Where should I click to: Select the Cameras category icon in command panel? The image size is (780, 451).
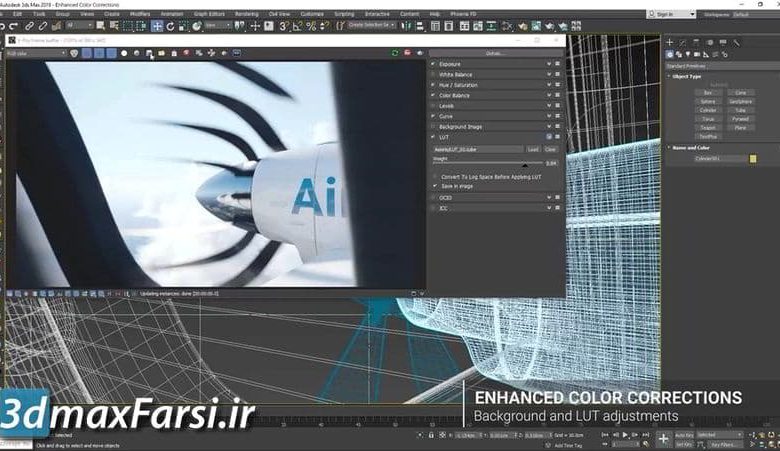click(697, 54)
